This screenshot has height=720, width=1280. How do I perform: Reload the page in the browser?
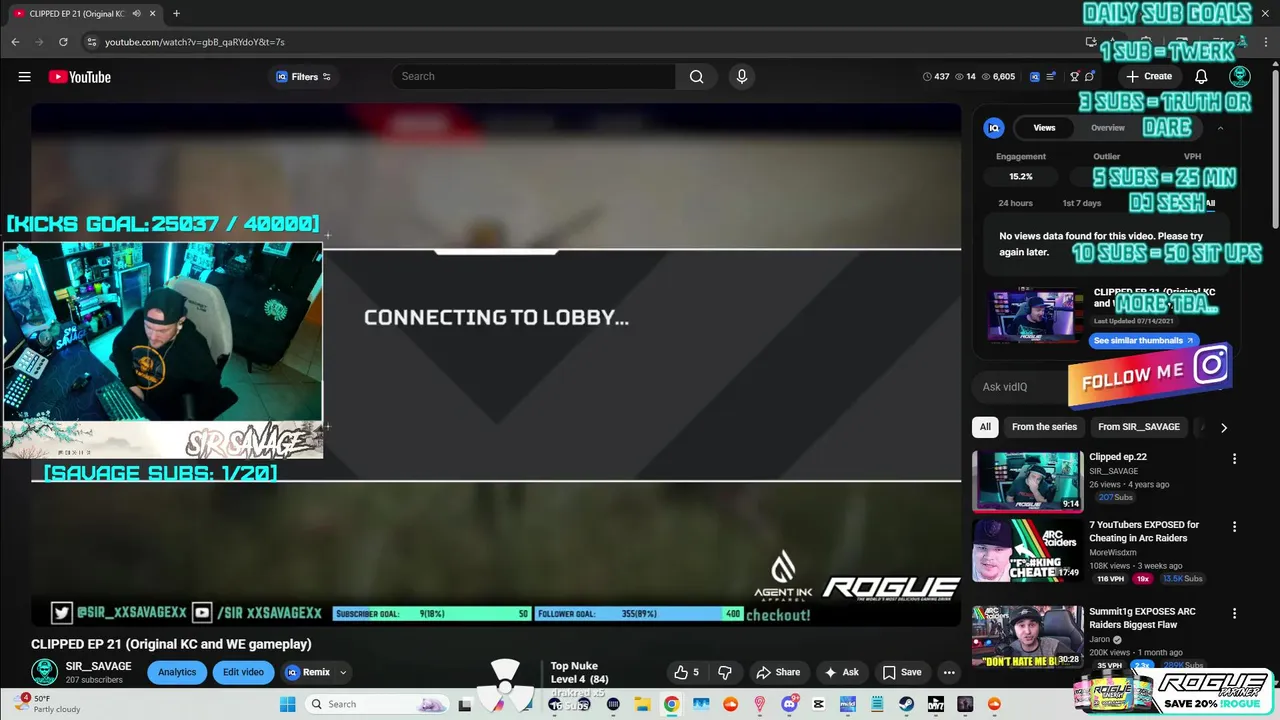pyautogui.click(x=63, y=42)
